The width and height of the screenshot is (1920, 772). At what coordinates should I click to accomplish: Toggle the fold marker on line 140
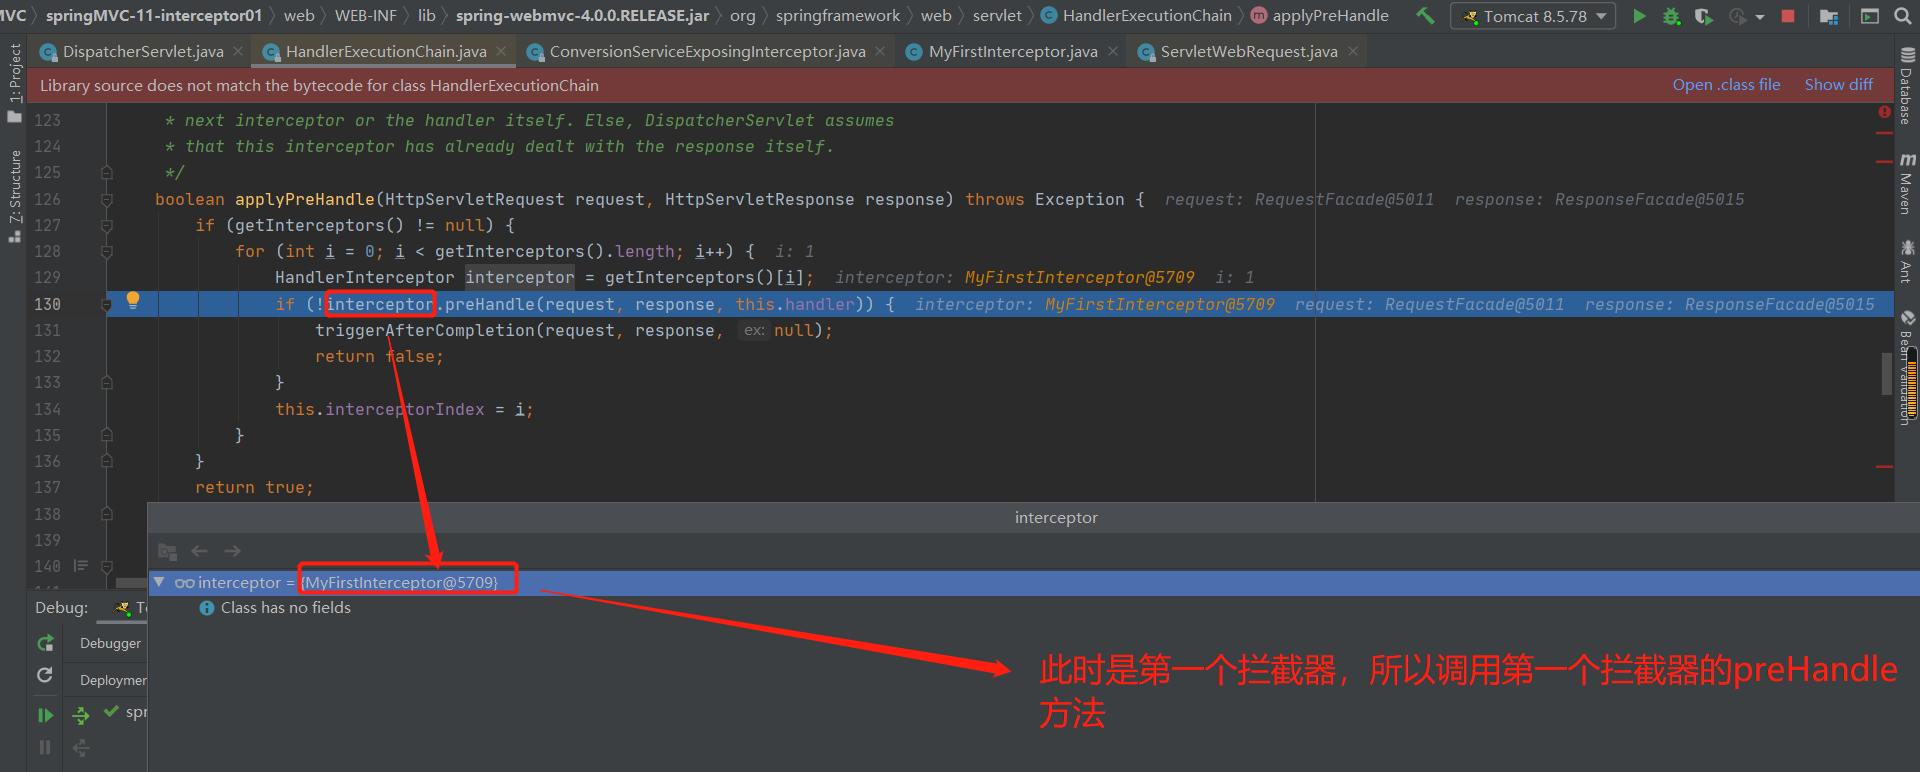click(x=107, y=566)
